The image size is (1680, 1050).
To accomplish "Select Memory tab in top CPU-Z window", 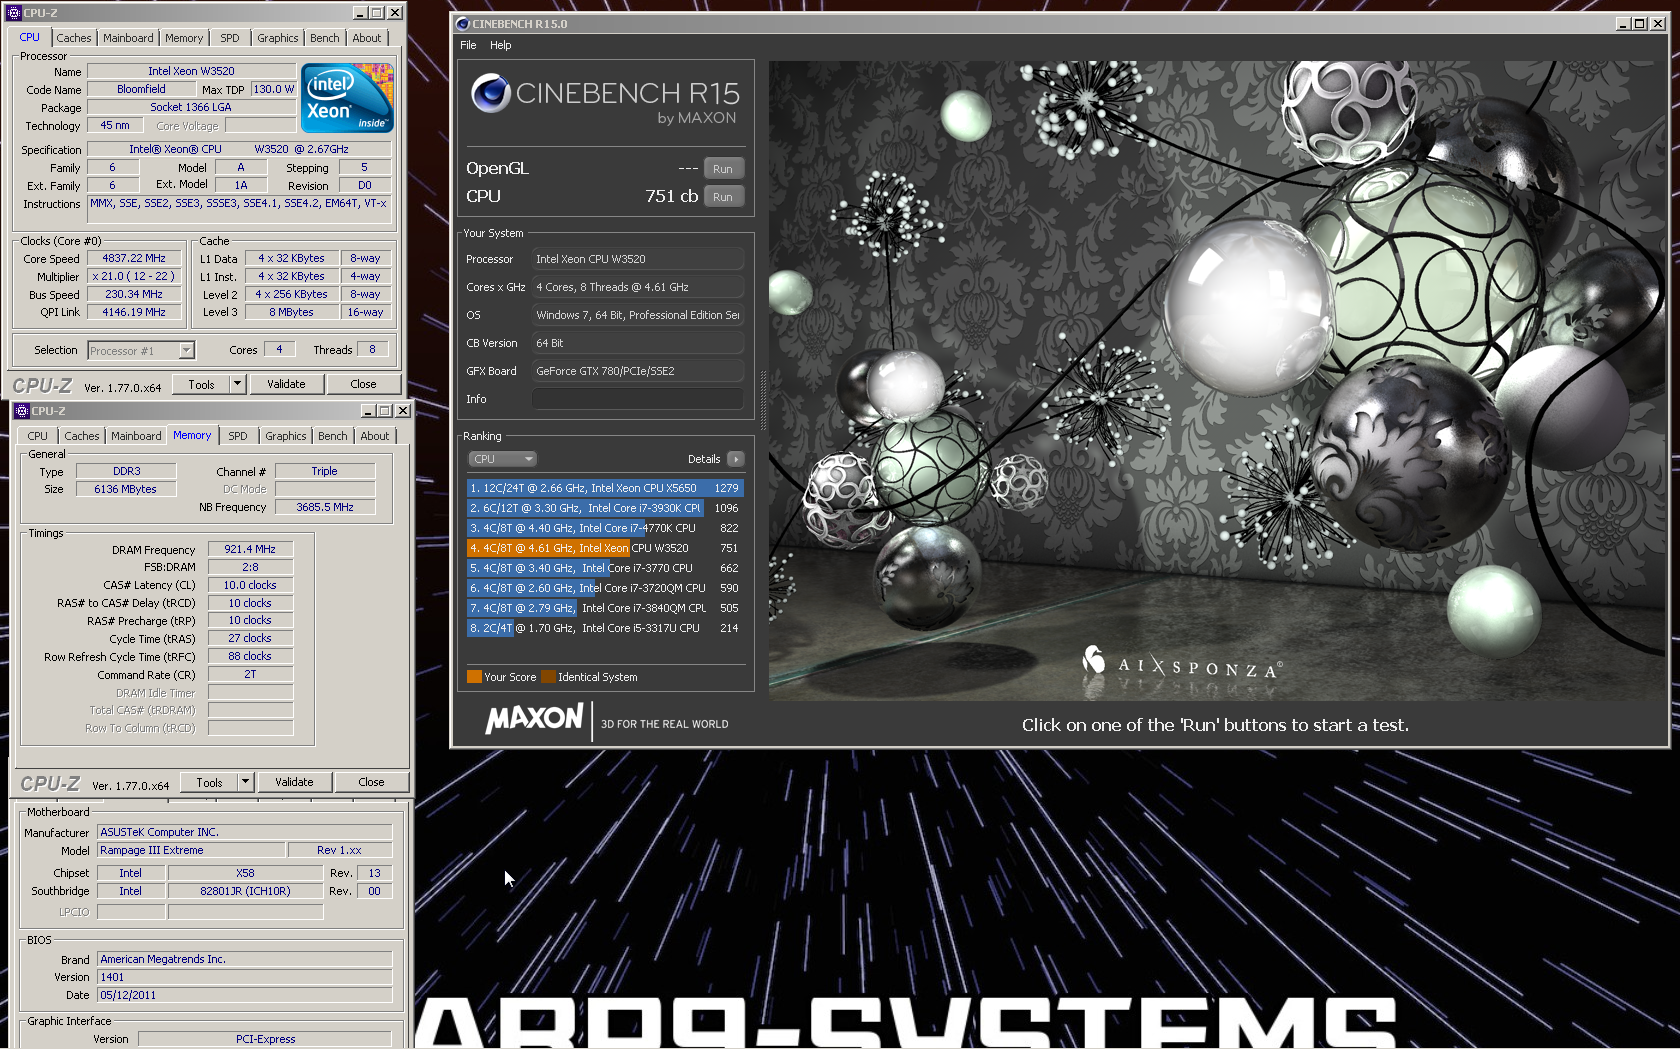I will 184,38.
